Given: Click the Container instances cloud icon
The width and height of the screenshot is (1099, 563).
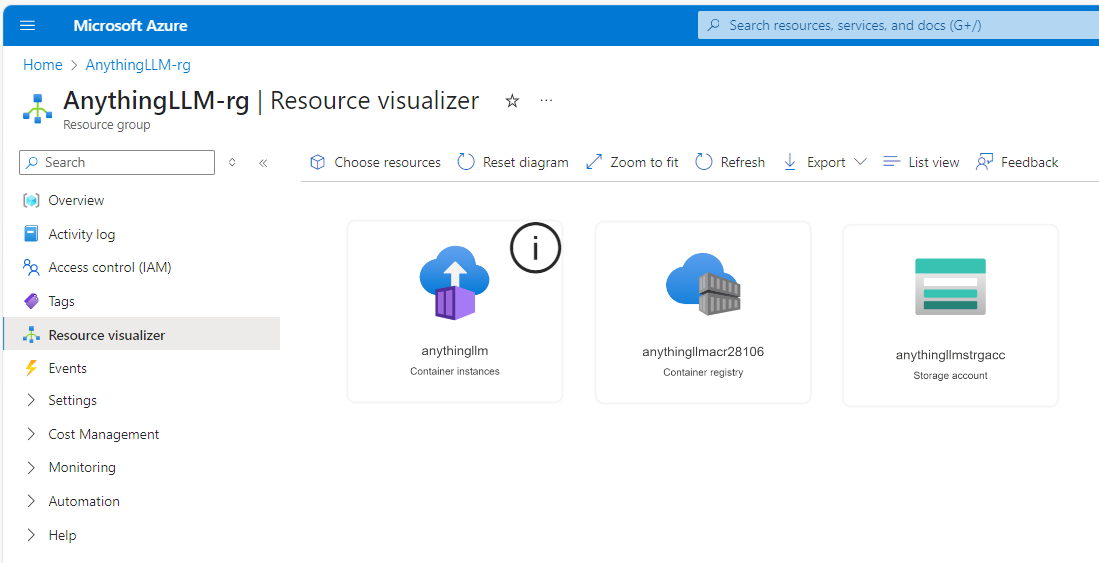Looking at the screenshot, I should pos(454,283).
